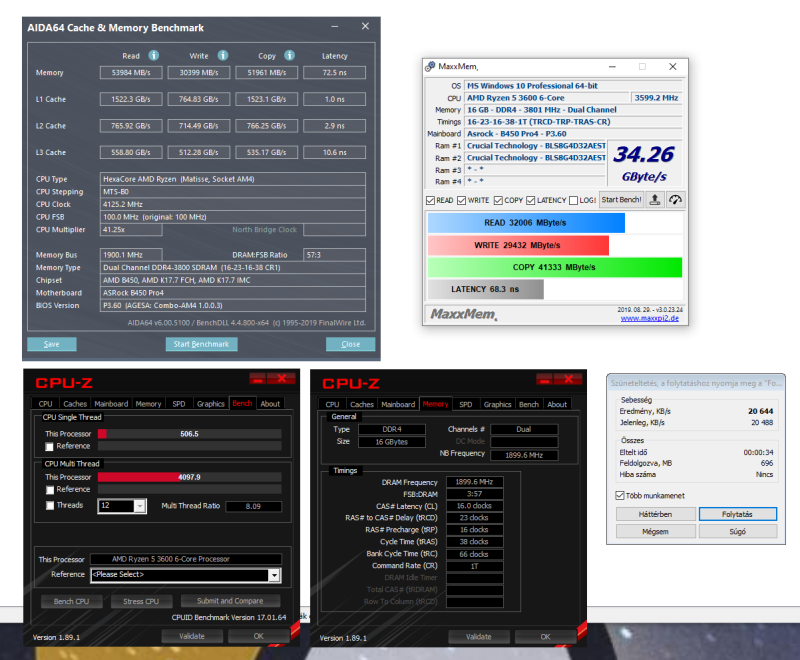The height and width of the screenshot is (660, 800).
Task: Open SPD tab in right CPU-Z window
Action: (466, 404)
